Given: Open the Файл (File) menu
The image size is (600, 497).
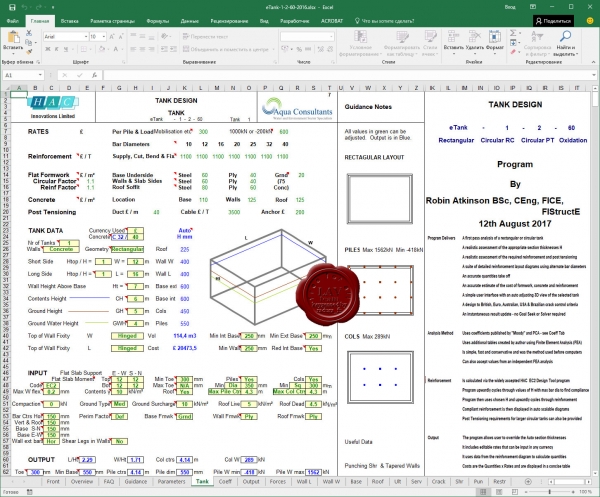Looking at the screenshot, I should click(13, 21).
